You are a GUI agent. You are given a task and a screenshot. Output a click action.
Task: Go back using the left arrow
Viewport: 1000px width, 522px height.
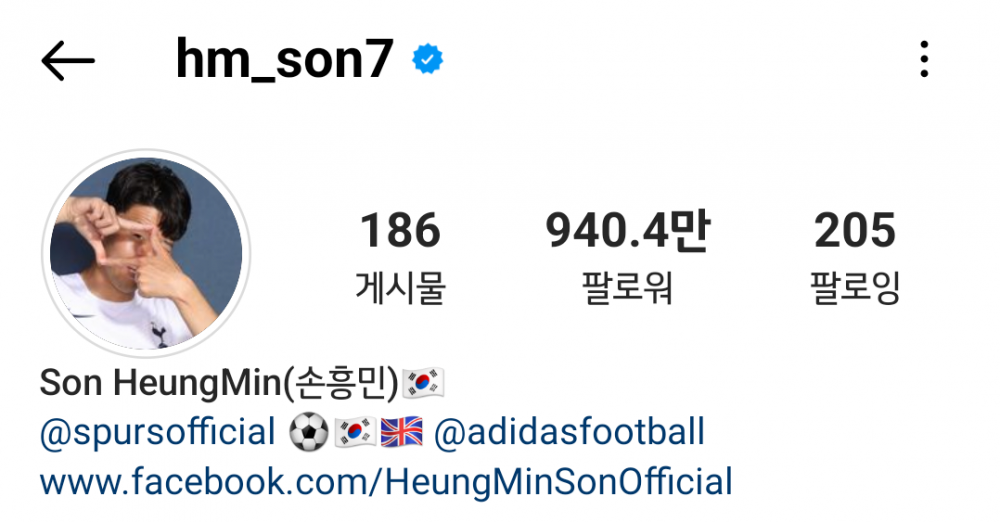(68, 61)
